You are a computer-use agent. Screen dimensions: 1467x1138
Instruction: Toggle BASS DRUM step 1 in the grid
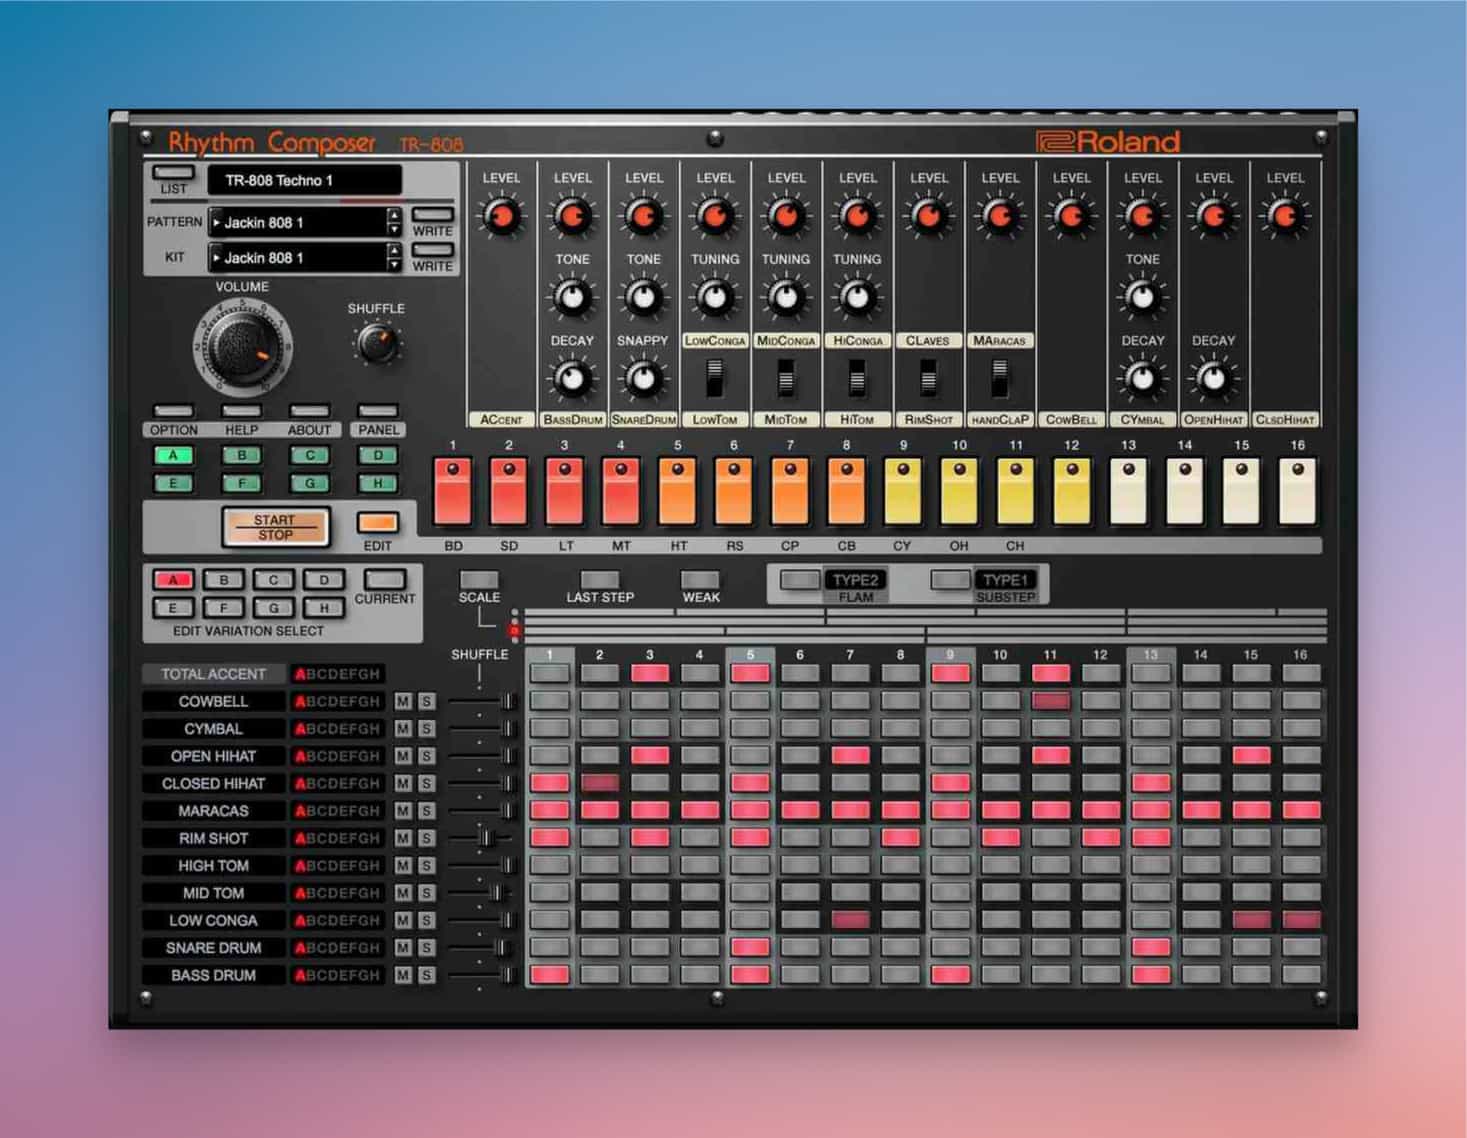tap(550, 974)
